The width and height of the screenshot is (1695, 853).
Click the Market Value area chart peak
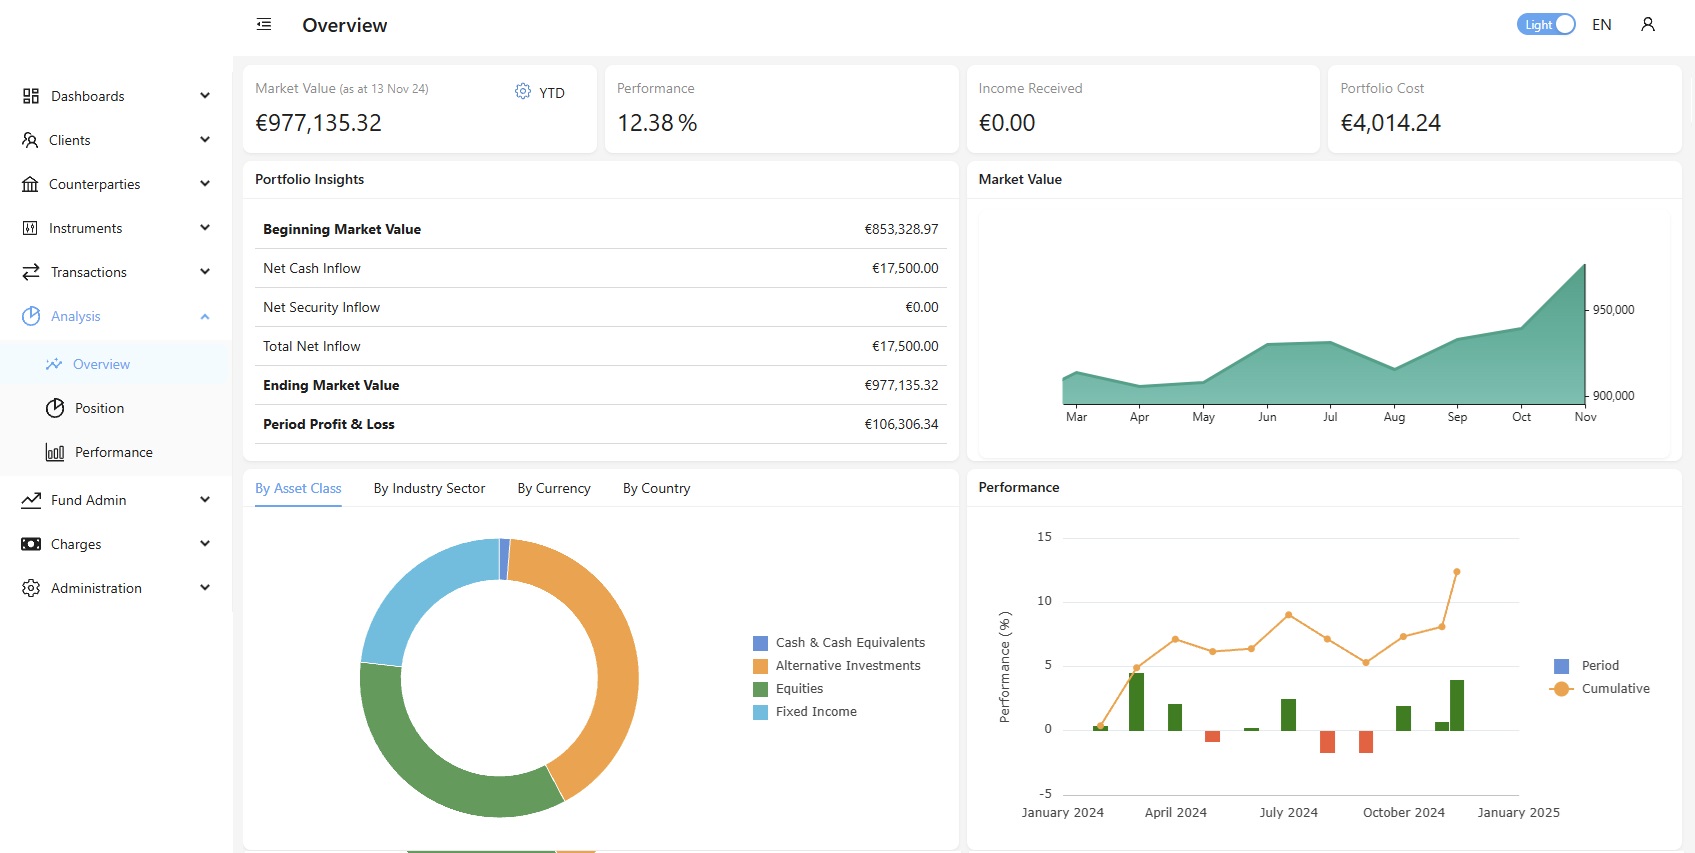coord(1584,266)
